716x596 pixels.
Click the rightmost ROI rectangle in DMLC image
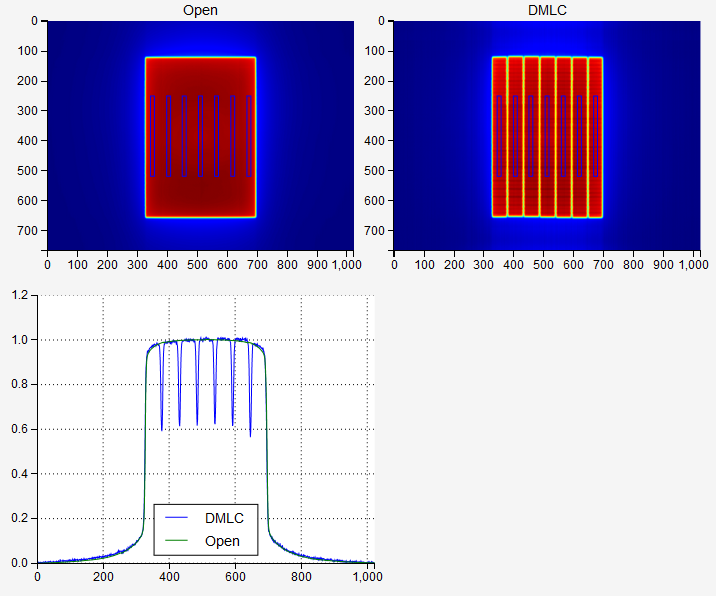pyautogui.click(x=595, y=136)
